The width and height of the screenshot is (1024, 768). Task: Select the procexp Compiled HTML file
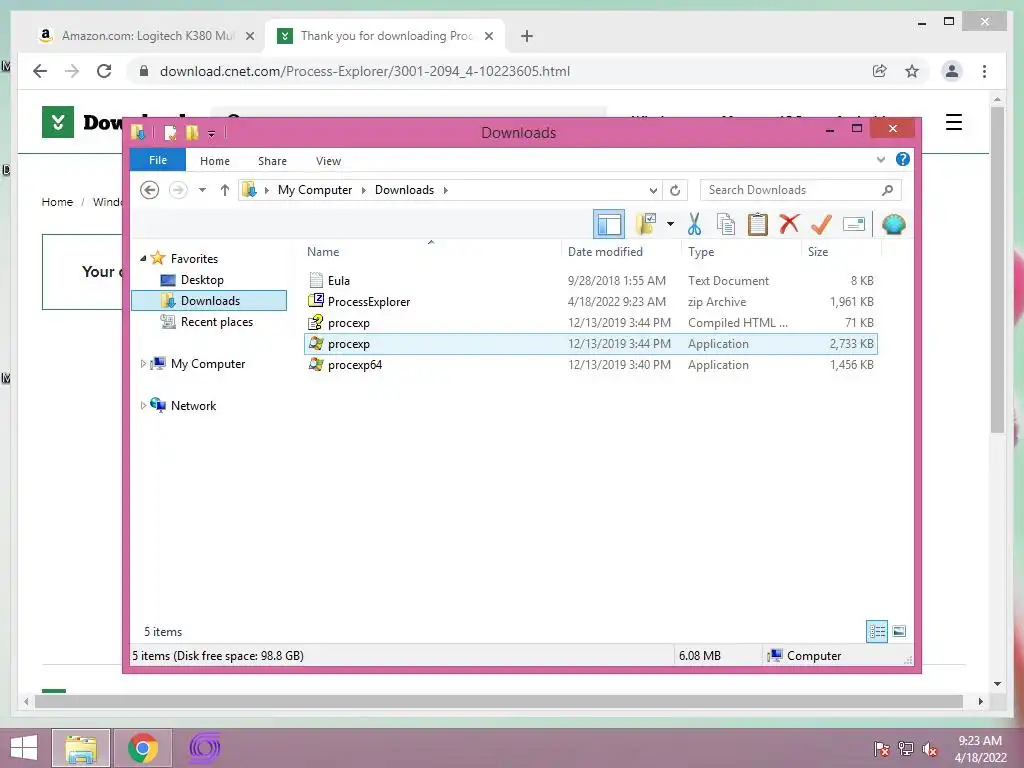(590, 323)
